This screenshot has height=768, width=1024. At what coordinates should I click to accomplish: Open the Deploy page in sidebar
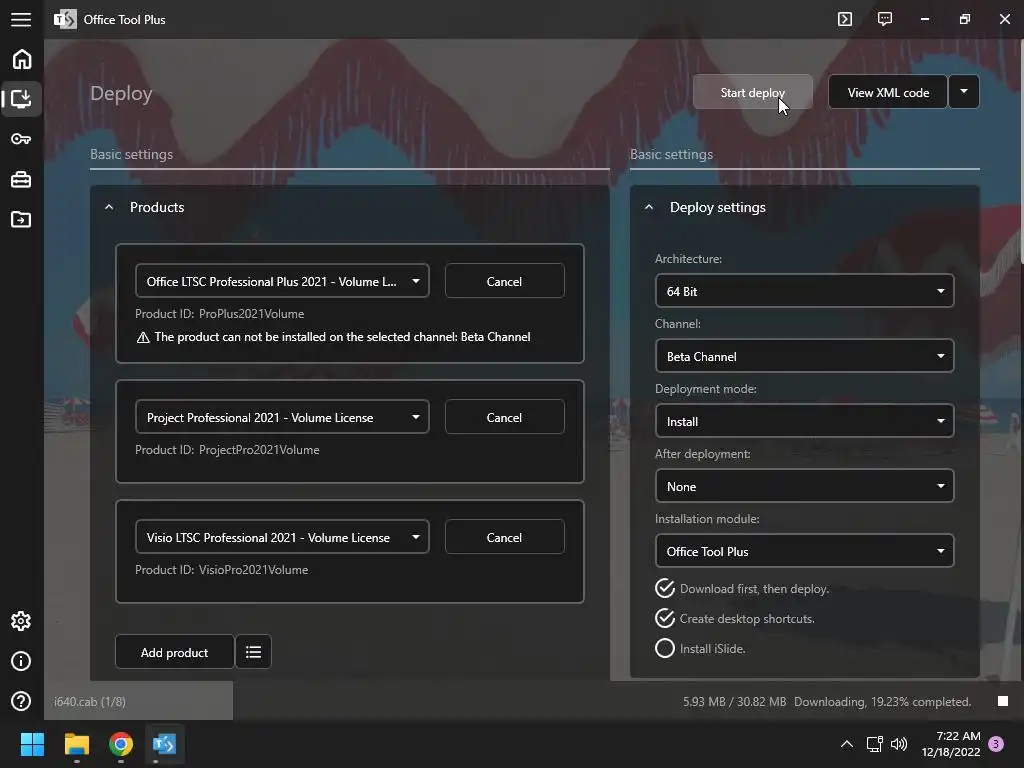coord(22,99)
